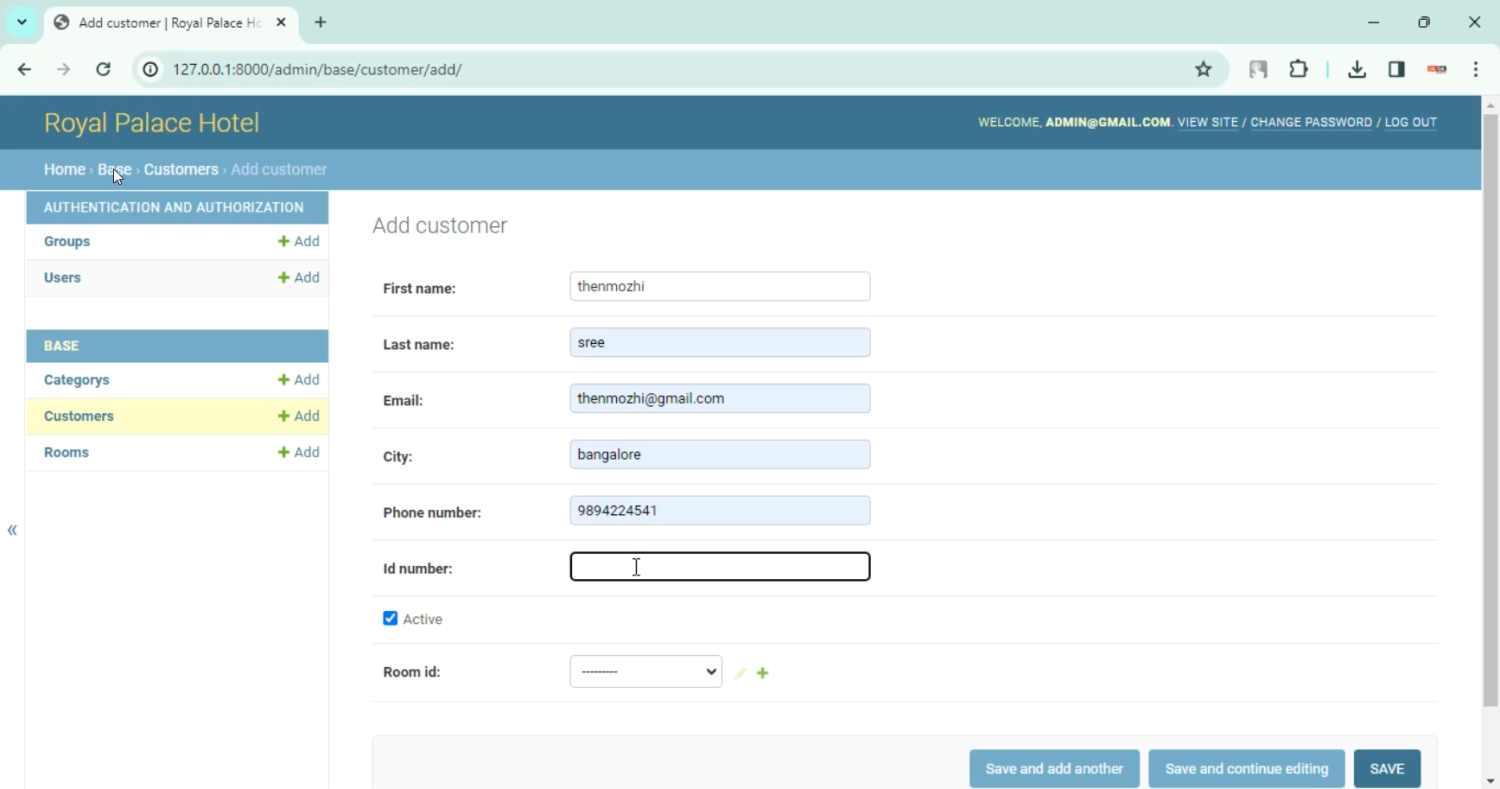
Task: Open the tab search dropdown arrow
Action: tap(21, 22)
